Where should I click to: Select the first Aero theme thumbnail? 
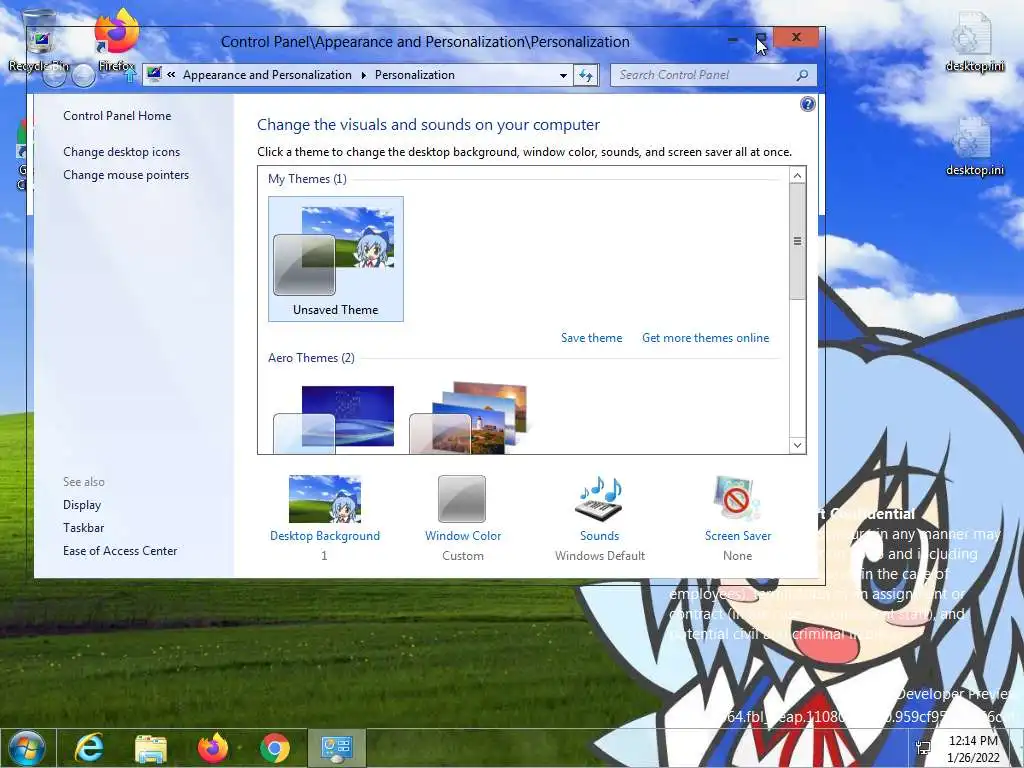tap(334, 418)
